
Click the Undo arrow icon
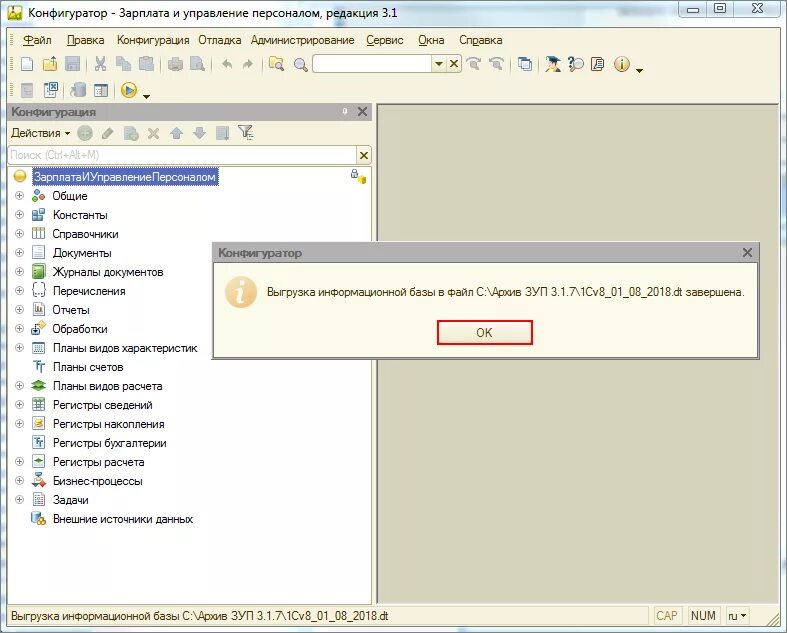click(227, 64)
